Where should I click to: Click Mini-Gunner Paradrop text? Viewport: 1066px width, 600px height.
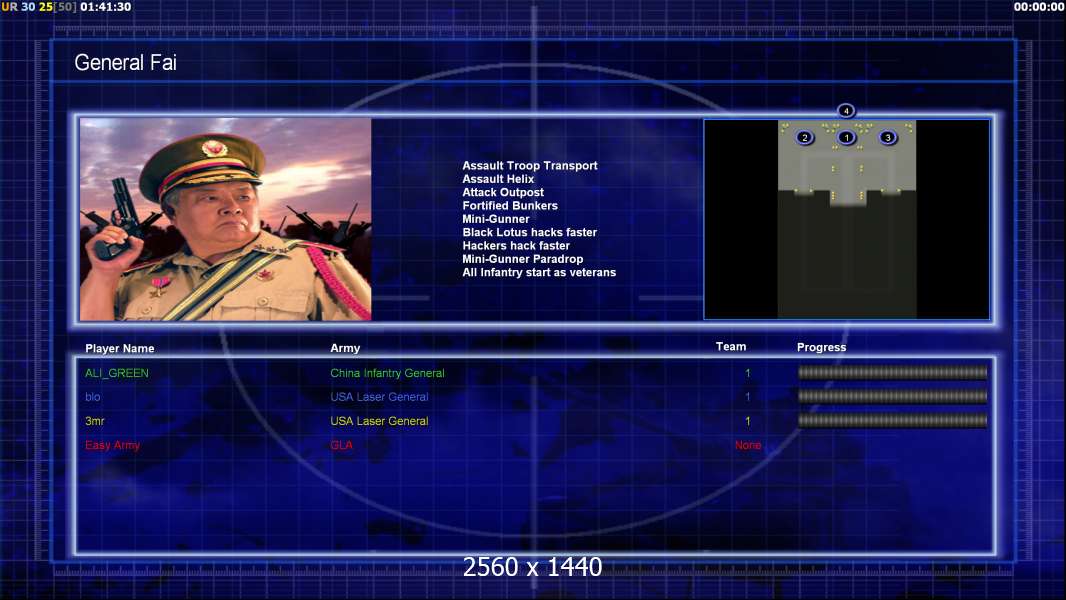point(522,259)
